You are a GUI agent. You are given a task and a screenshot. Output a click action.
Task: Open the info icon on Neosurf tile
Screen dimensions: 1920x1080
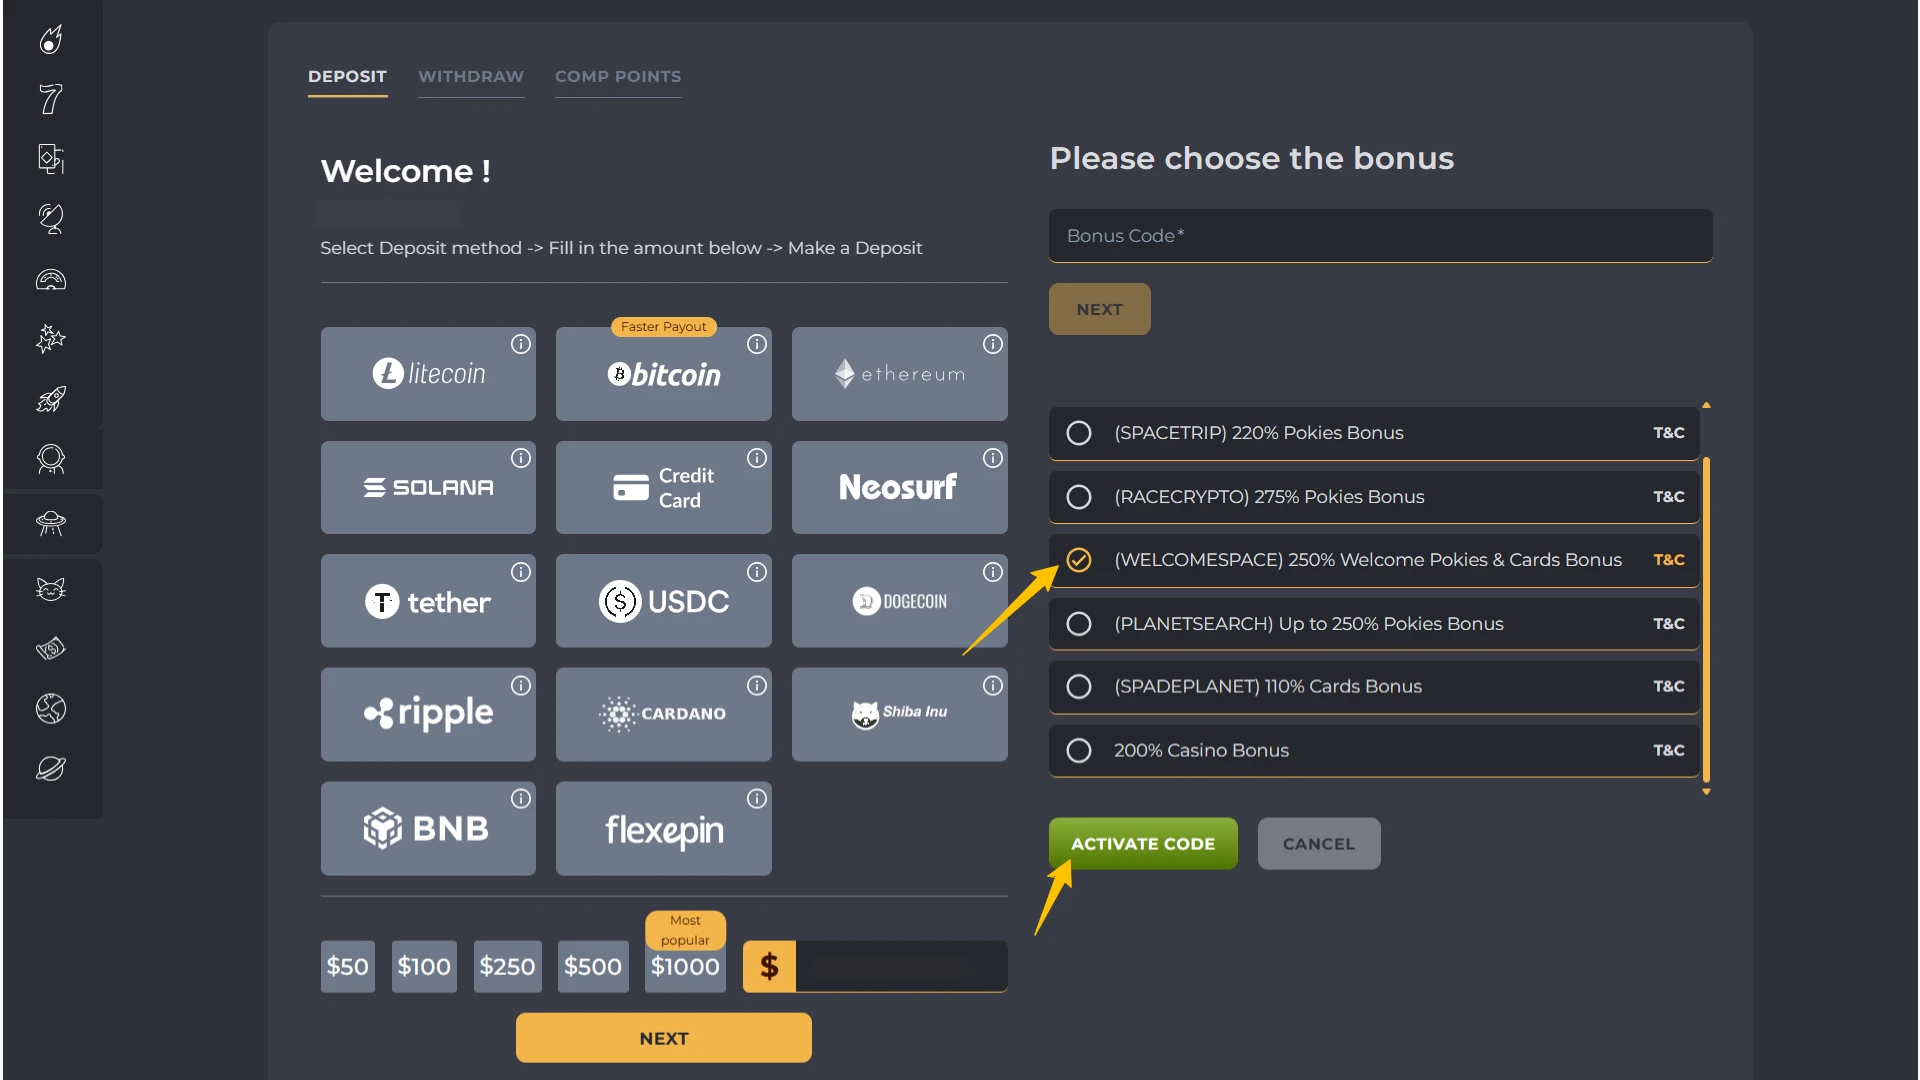tap(992, 458)
